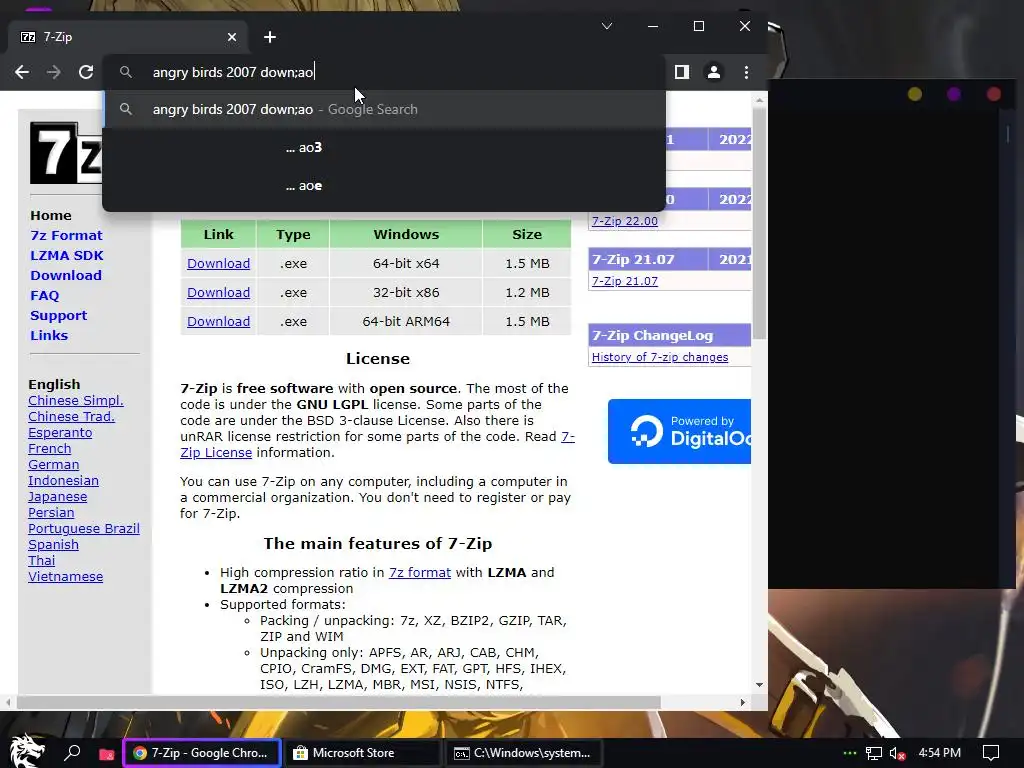The image size is (1024, 768).
Task: Click the page vertical scrollbar thumb
Action: click(760, 224)
